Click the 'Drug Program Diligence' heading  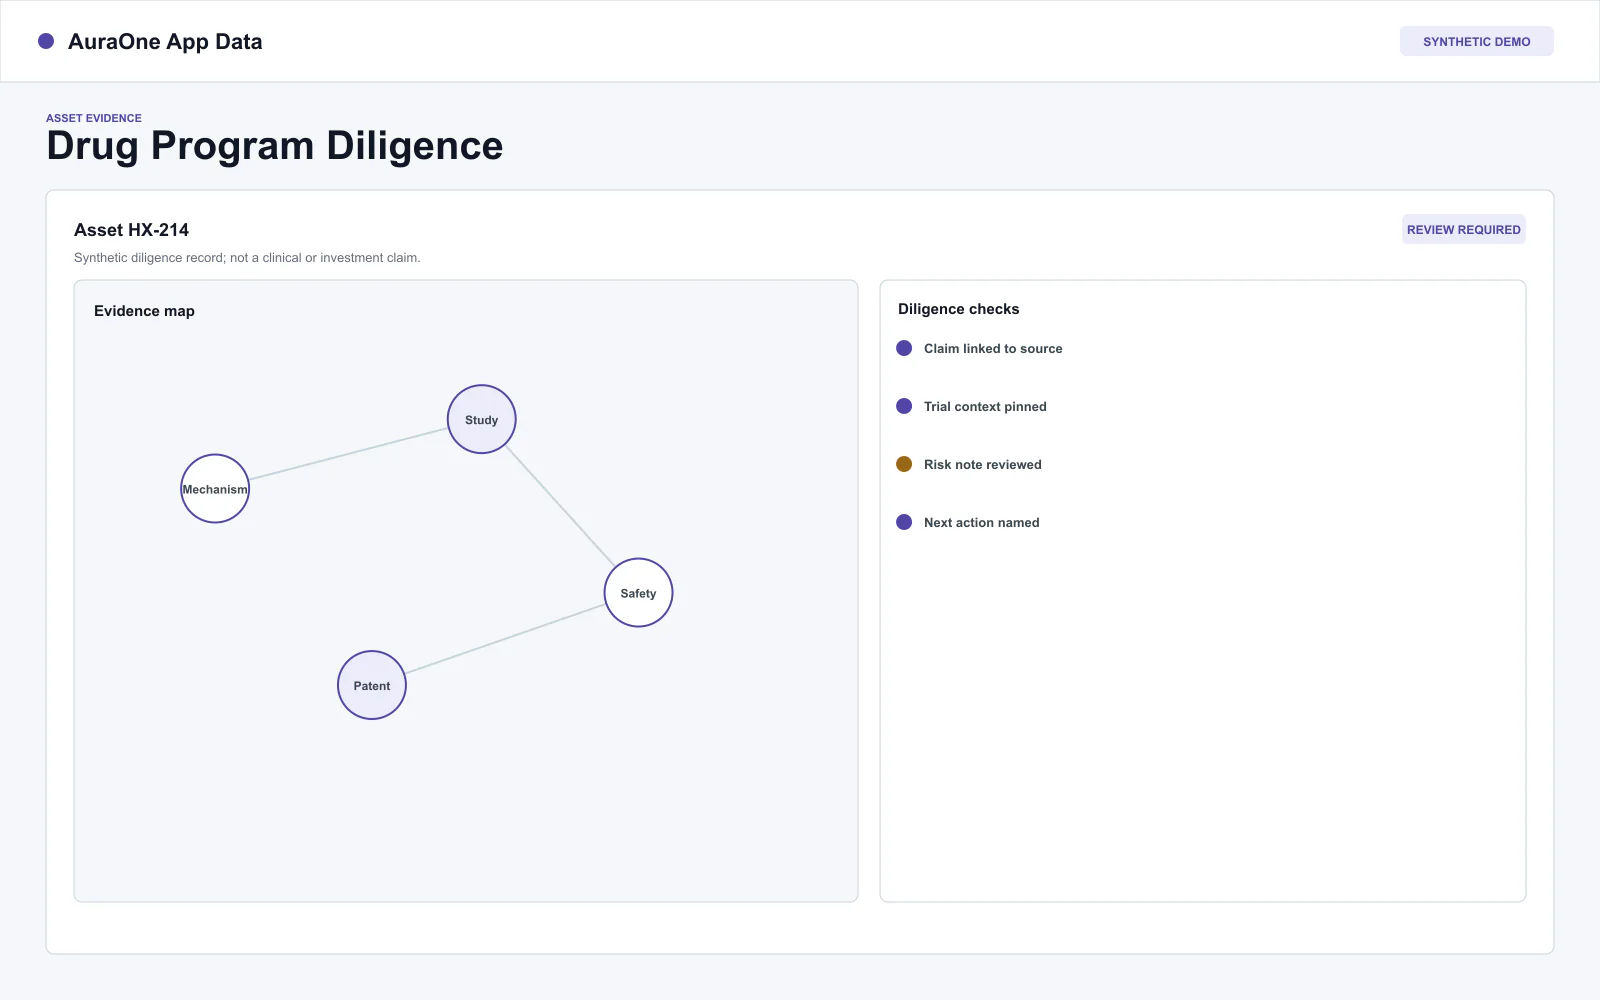tap(275, 146)
